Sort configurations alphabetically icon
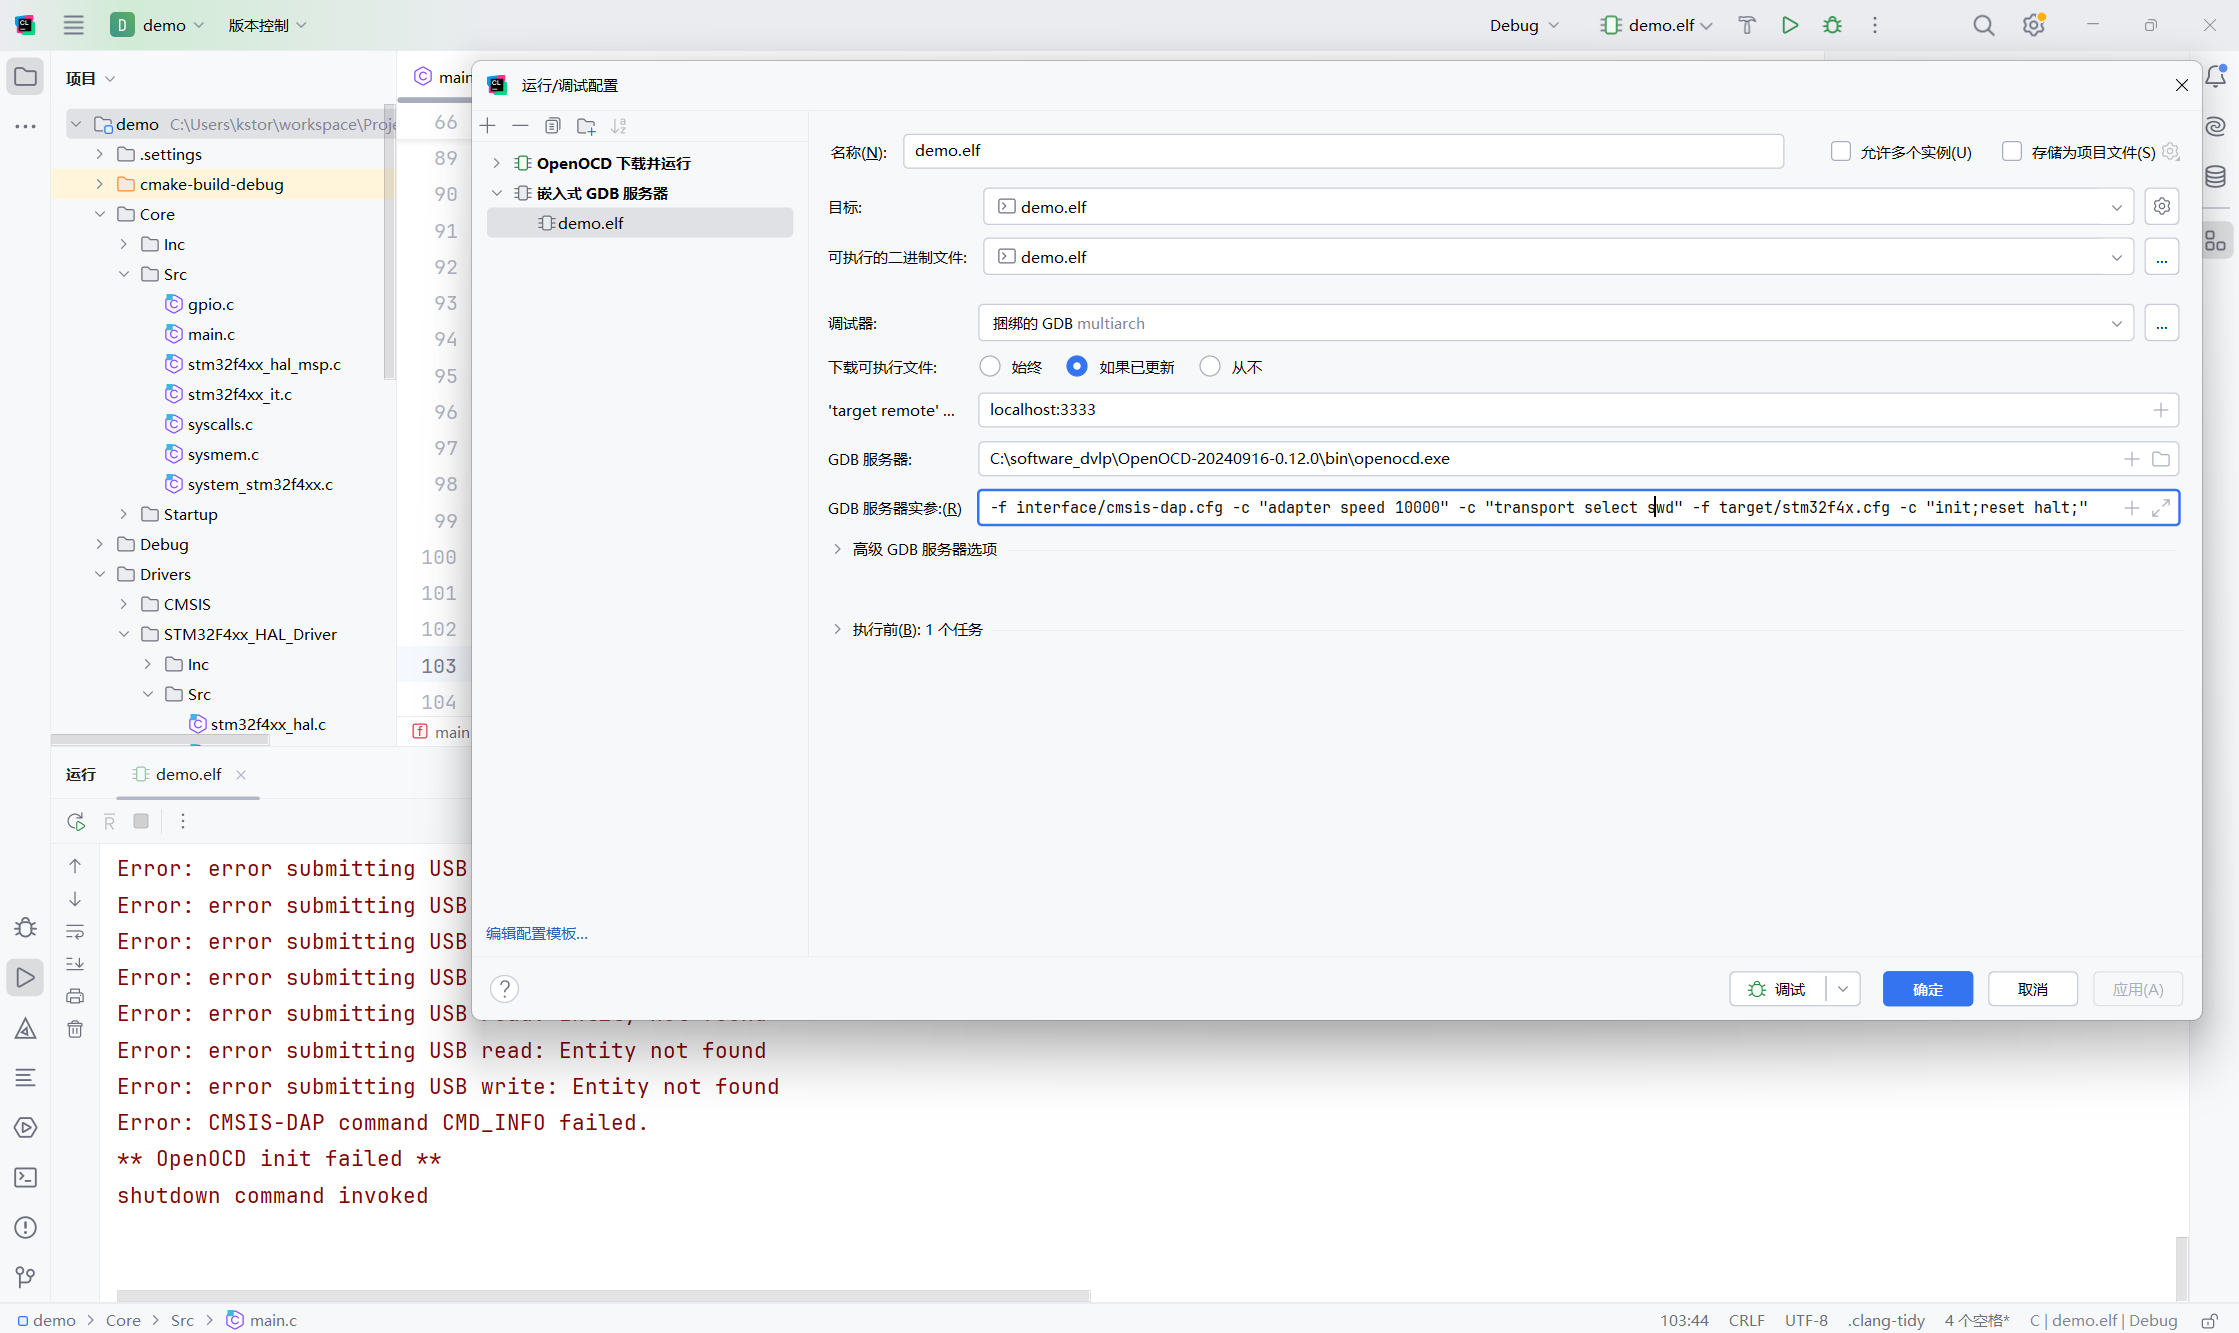Viewport: 2239px width, 1333px height. (619, 125)
